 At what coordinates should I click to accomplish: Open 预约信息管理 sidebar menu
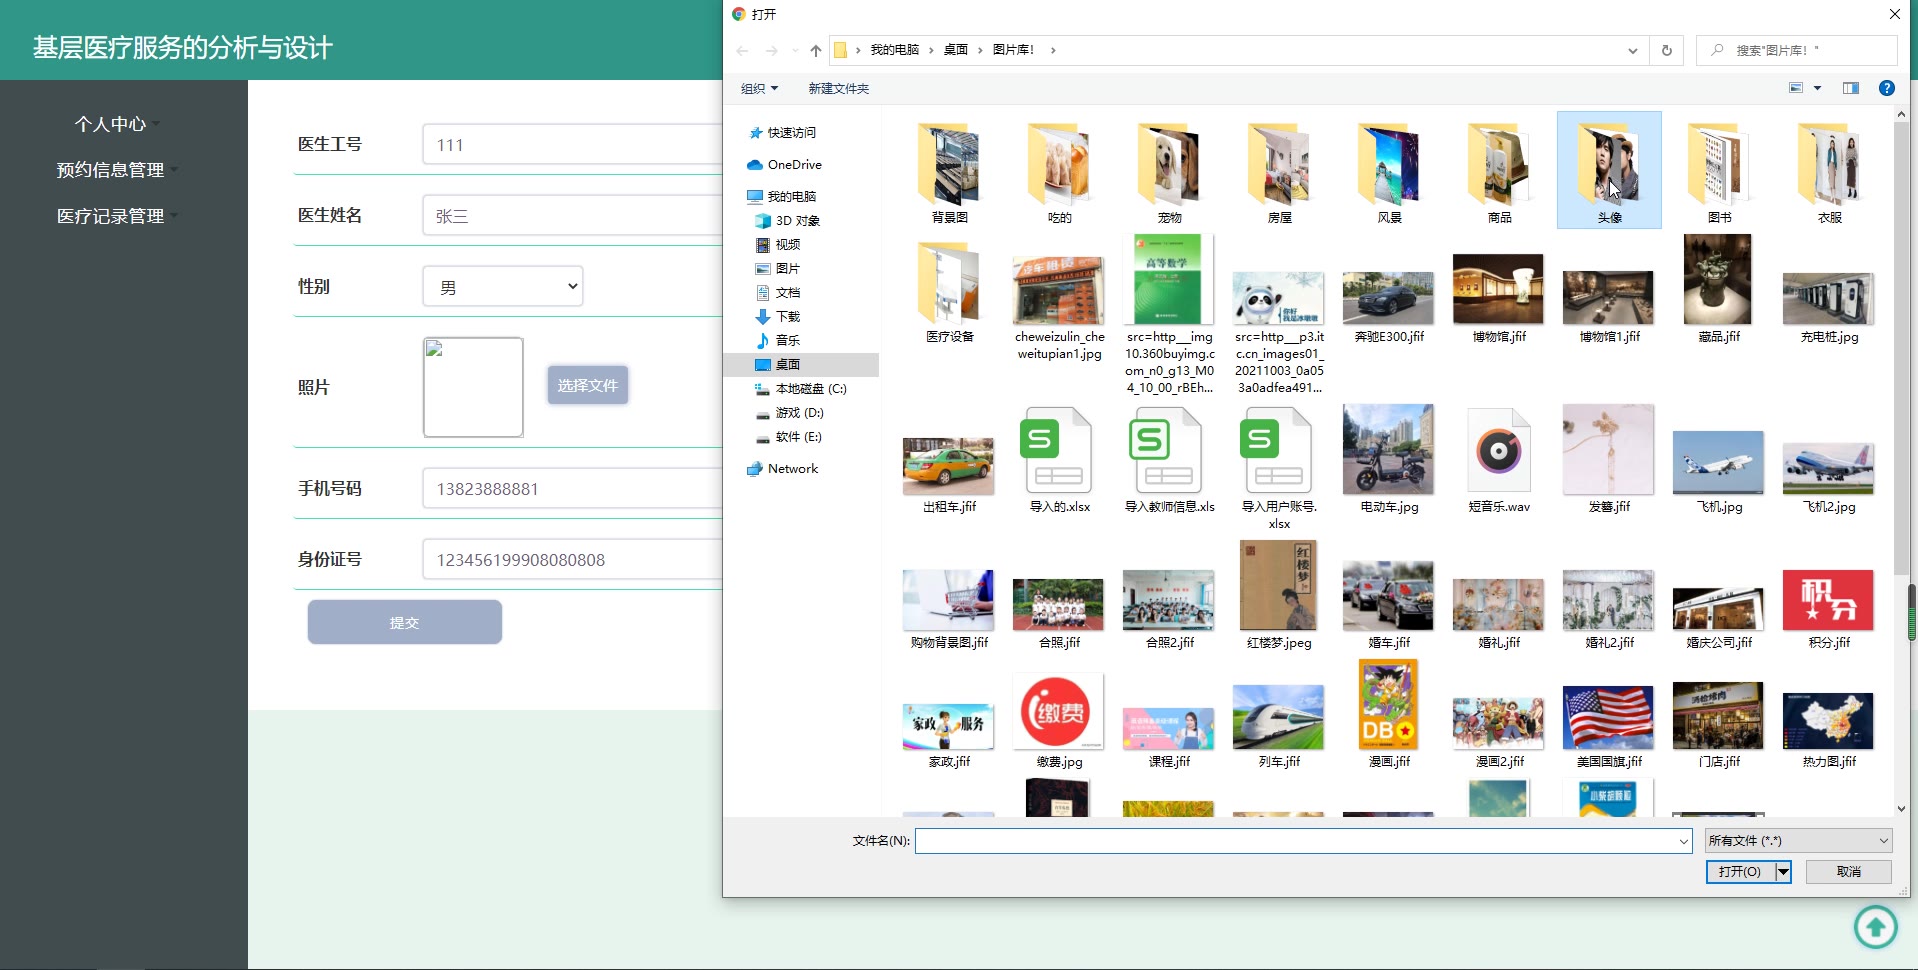[111, 170]
